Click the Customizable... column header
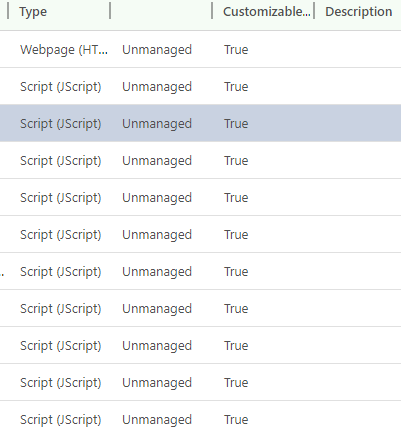This screenshot has width=401, height=435. [x=266, y=12]
